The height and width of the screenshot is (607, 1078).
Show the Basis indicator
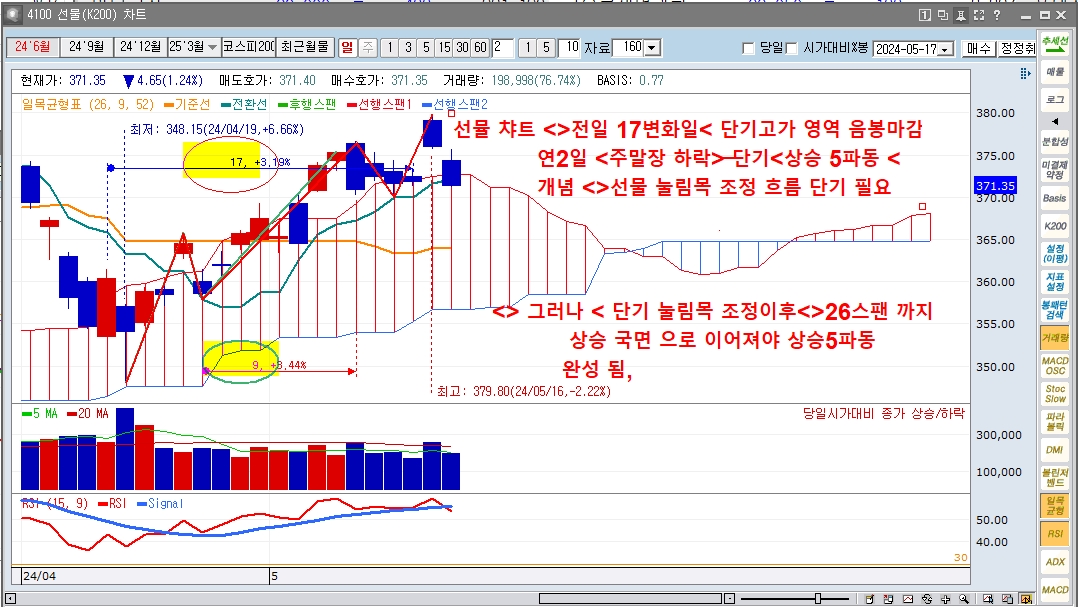[x=1055, y=198]
